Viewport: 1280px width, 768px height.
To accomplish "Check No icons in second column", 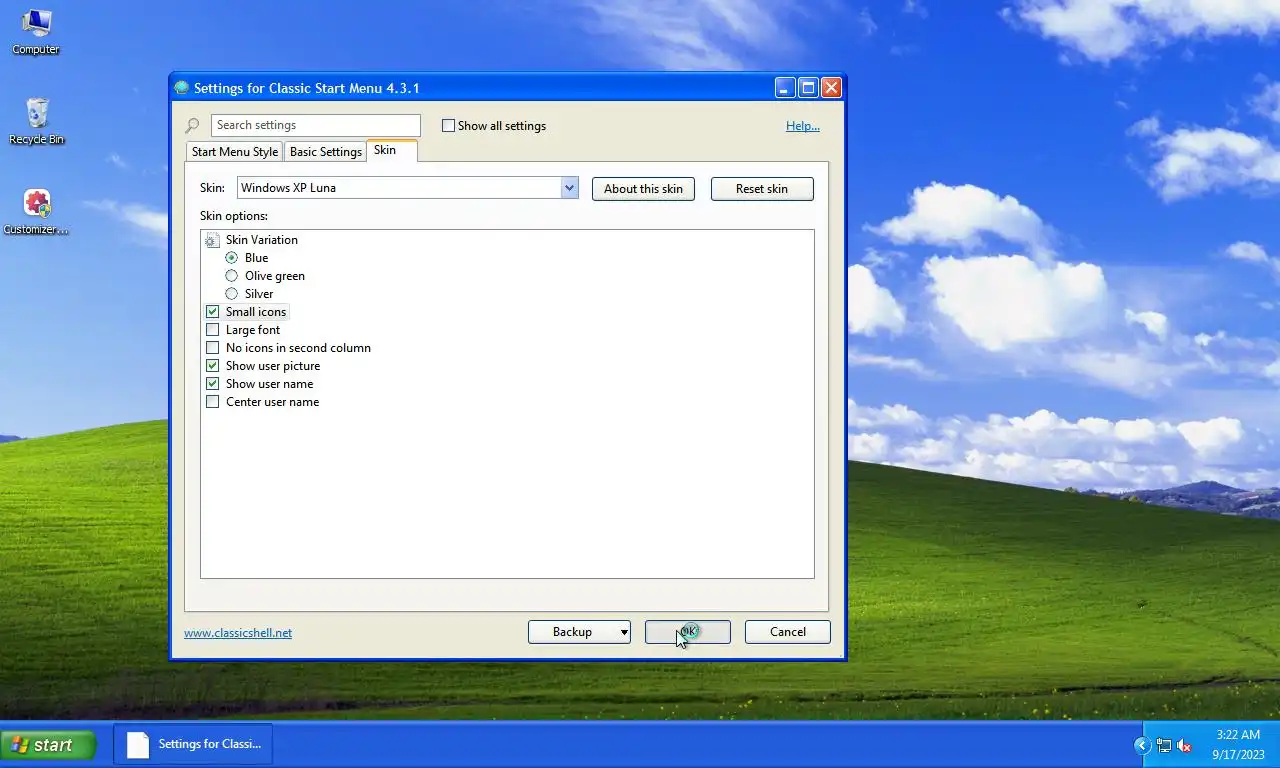I will [x=212, y=348].
